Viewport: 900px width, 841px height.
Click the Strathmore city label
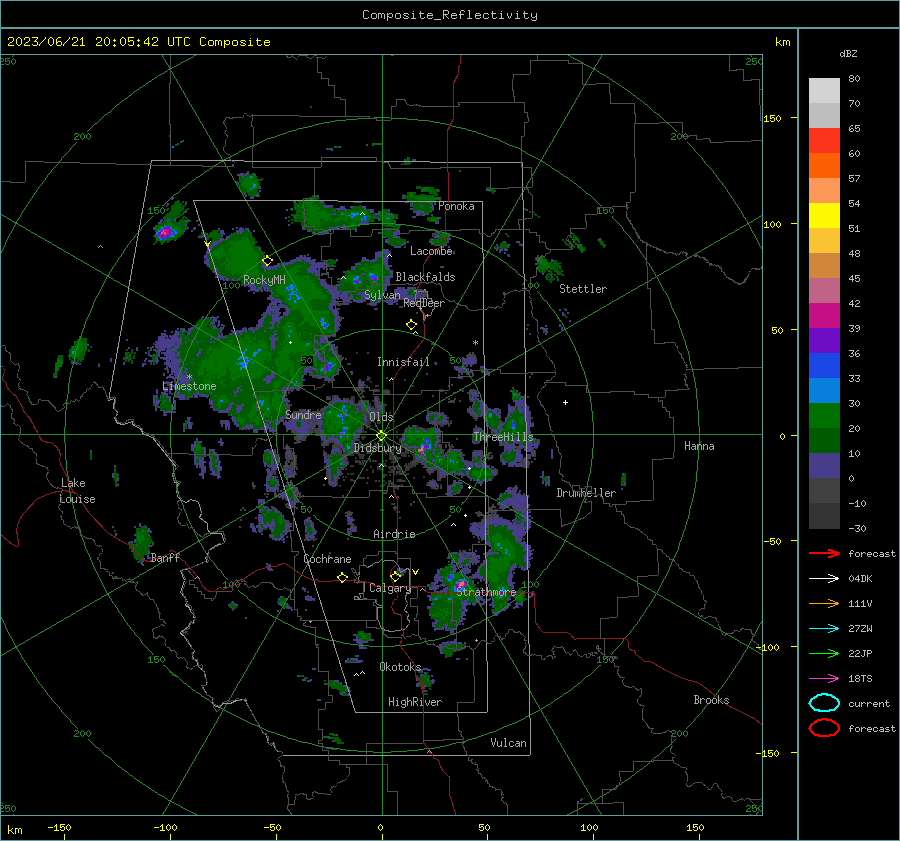coord(486,592)
